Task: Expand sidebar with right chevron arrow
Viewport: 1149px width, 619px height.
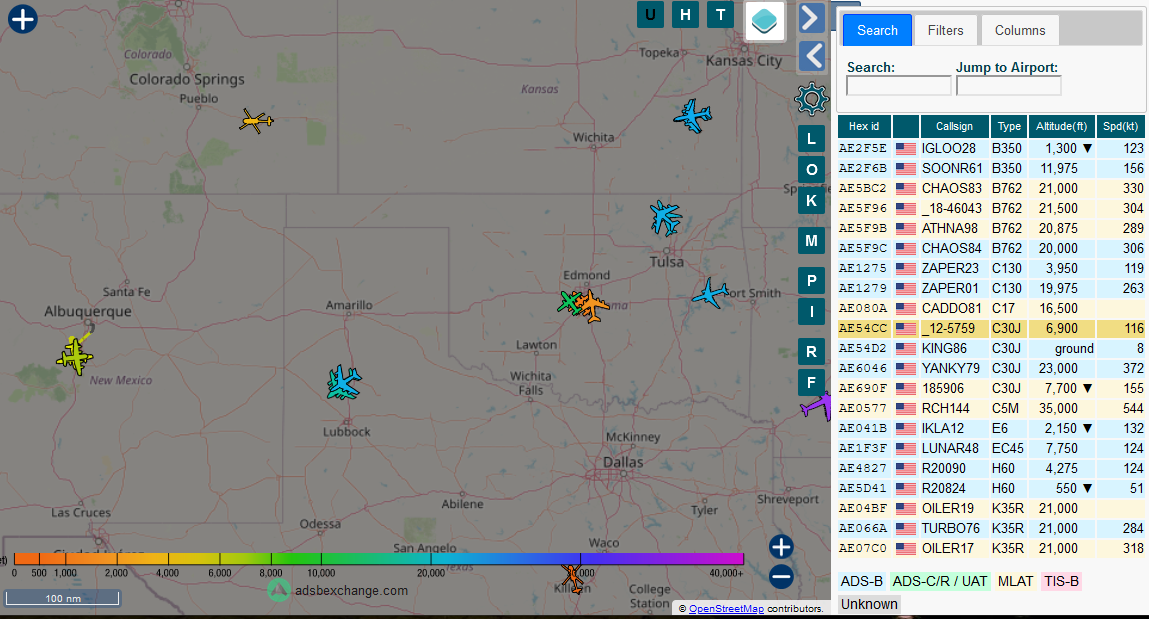Action: point(811,18)
